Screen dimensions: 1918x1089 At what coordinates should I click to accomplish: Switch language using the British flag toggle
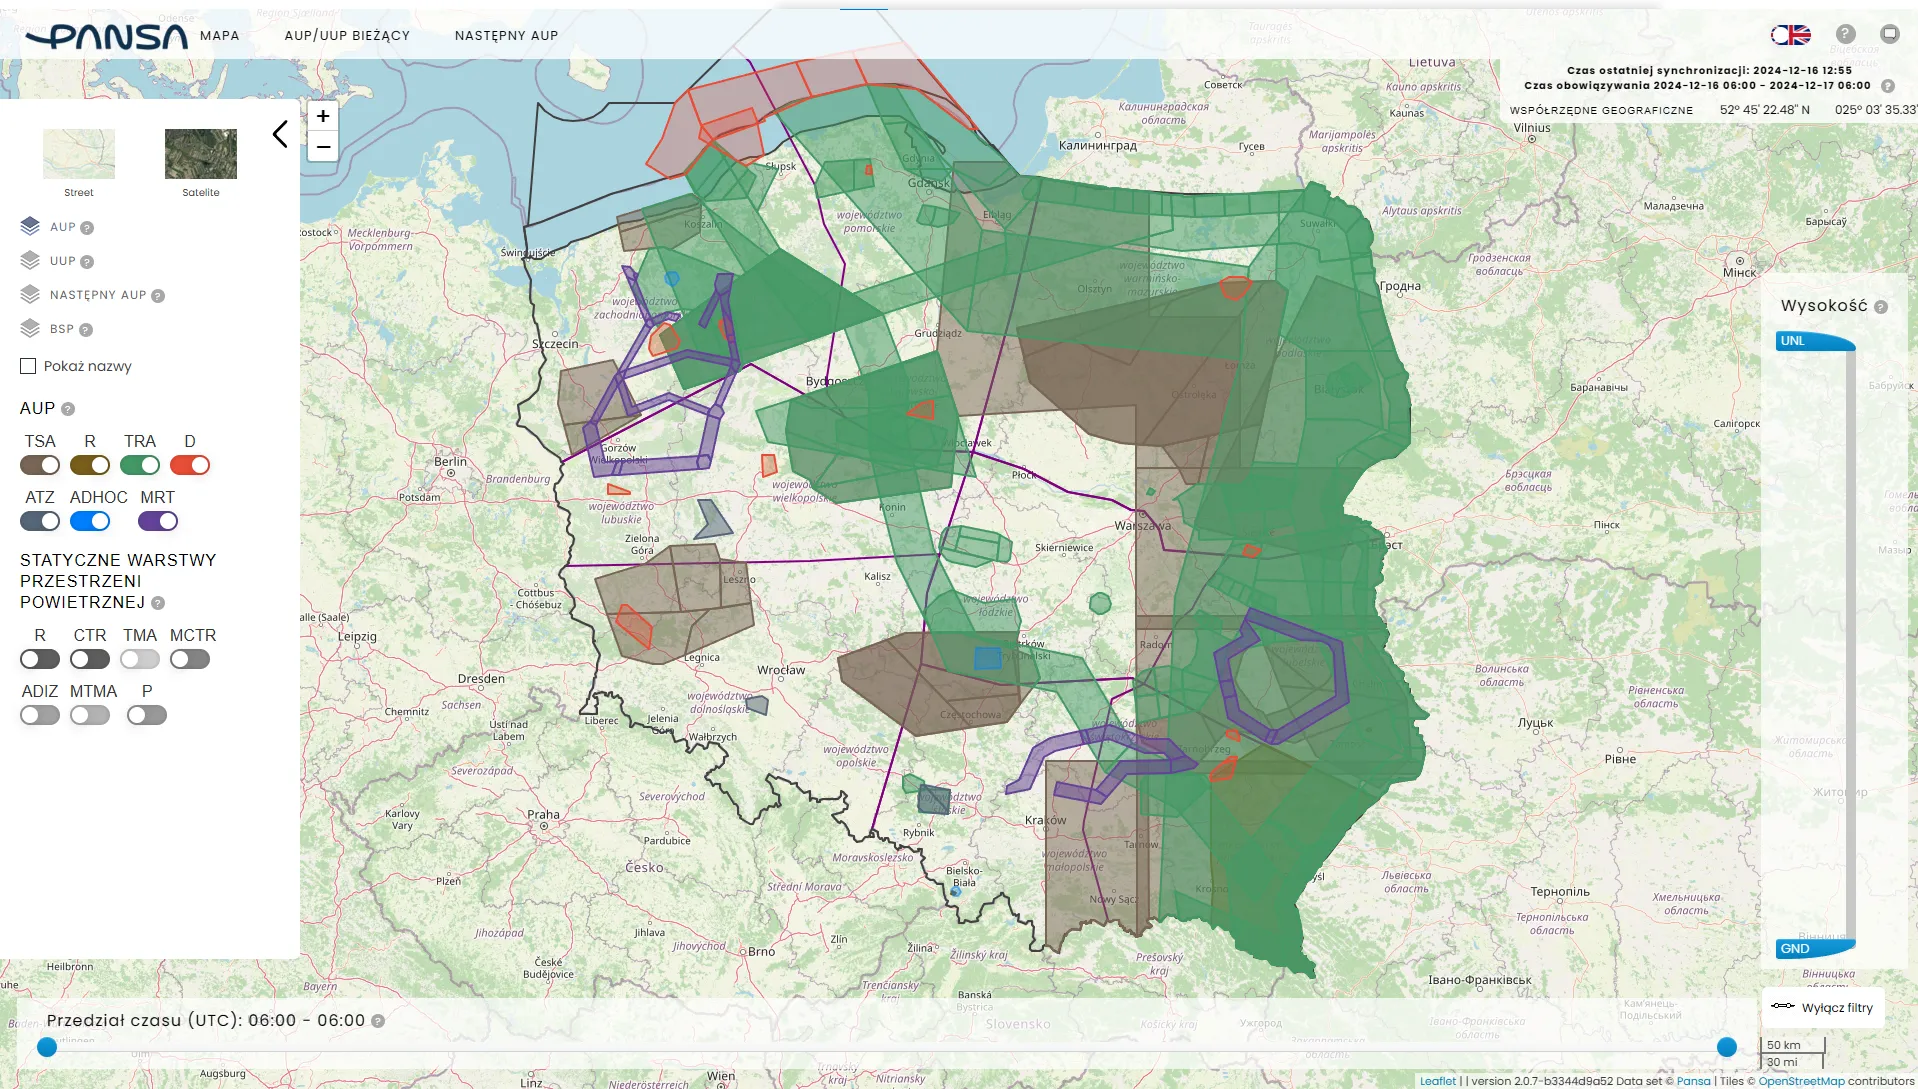[x=1793, y=34]
